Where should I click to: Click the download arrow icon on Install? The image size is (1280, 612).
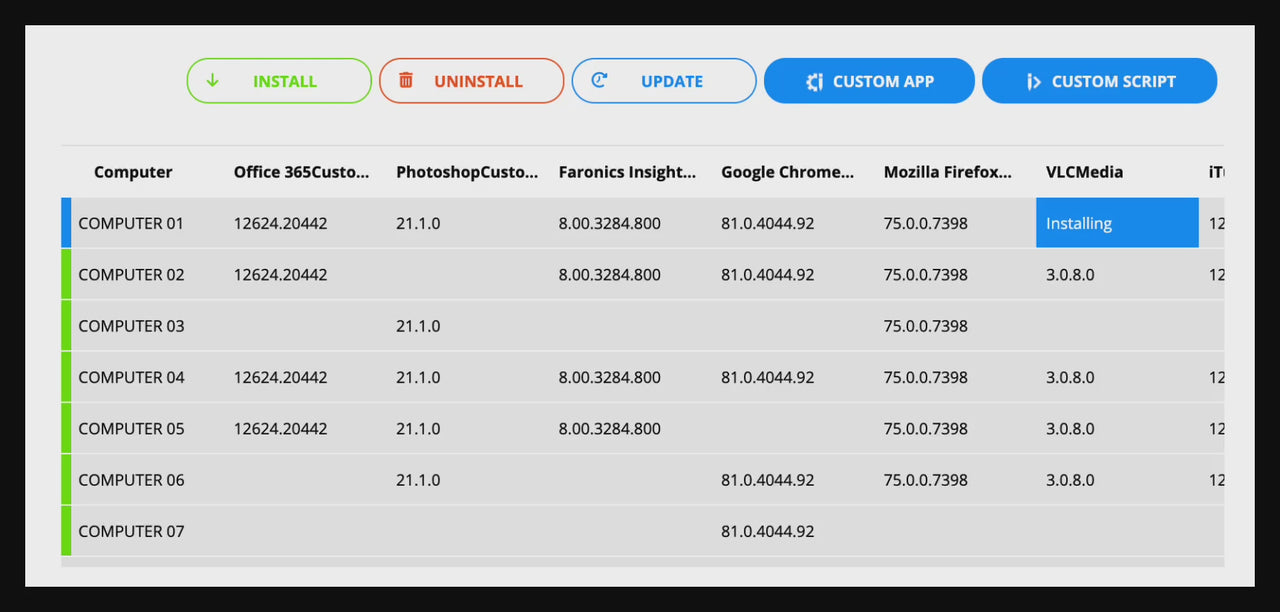click(x=212, y=81)
